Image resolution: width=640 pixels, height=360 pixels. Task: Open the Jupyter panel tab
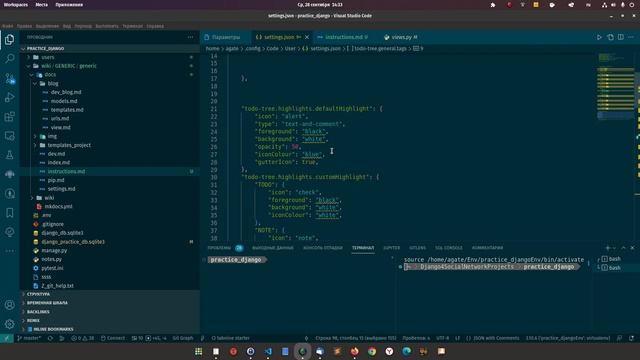pyautogui.click(x=391, y=248)
